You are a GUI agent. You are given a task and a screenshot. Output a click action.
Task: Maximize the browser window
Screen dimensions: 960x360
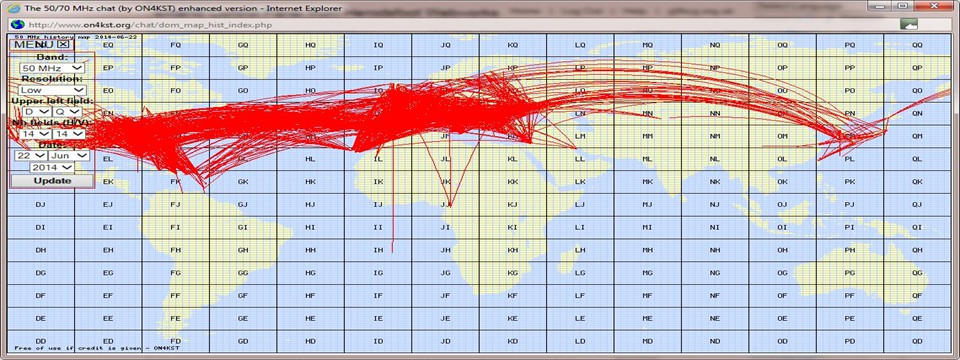(x=903, y=6)
